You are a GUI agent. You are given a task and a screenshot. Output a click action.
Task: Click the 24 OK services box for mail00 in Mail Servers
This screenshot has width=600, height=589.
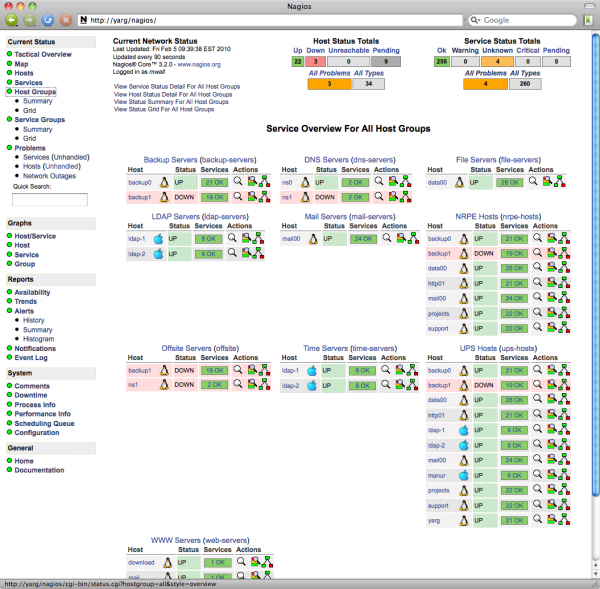[x=361, y=240]
